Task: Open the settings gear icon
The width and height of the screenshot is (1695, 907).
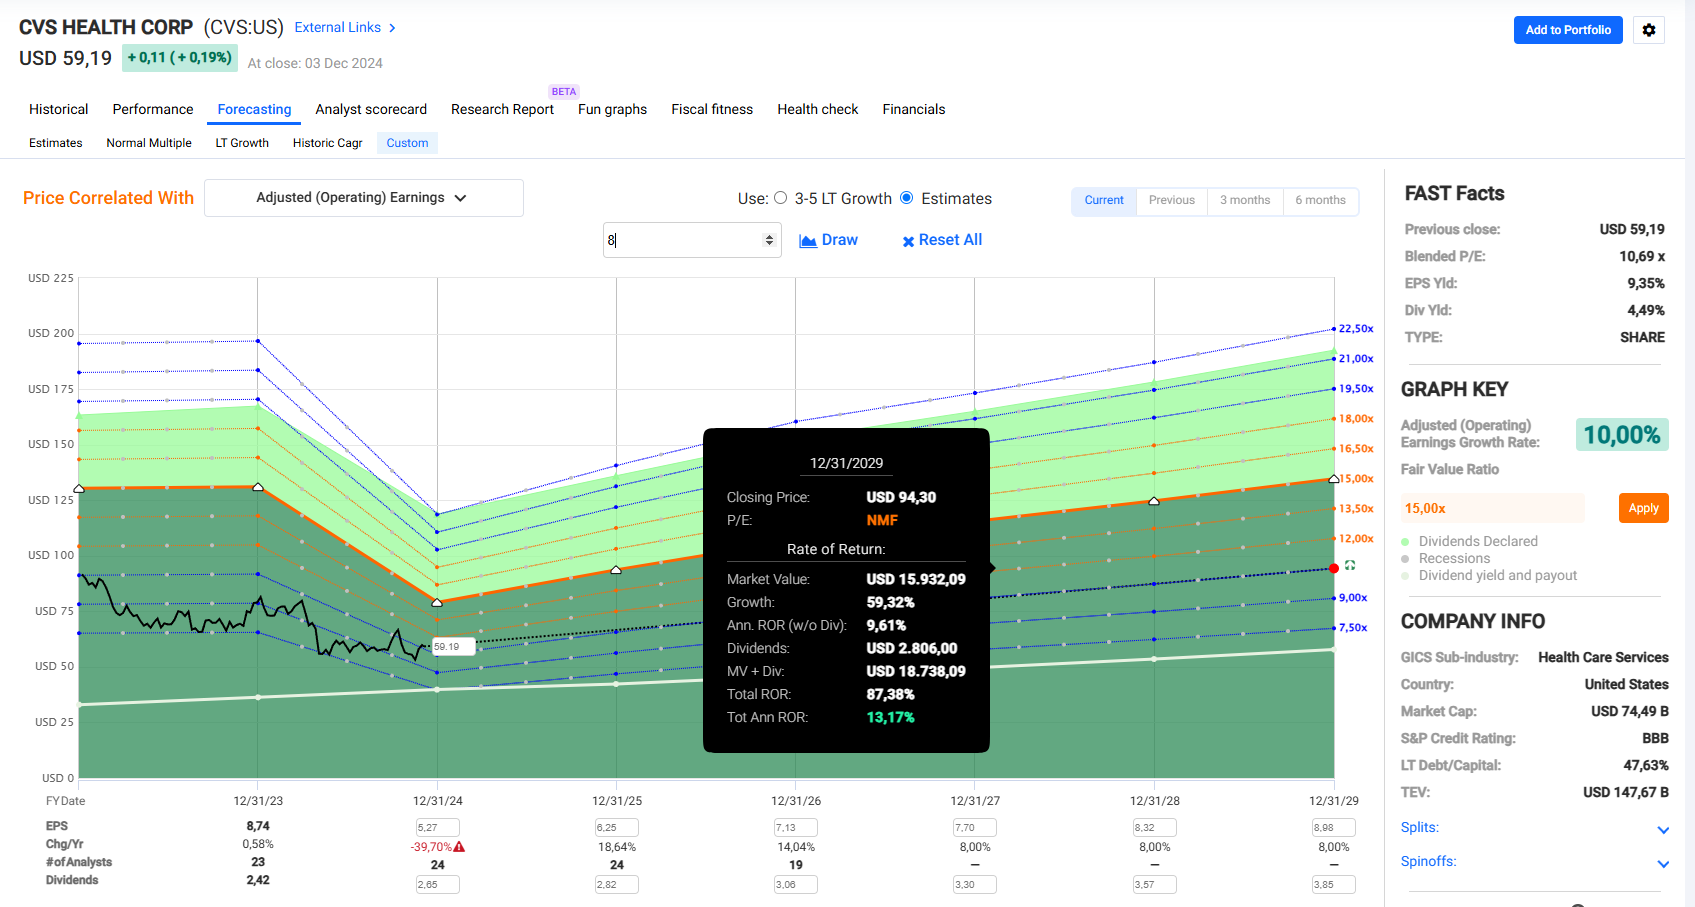Action: point(1648,30)
